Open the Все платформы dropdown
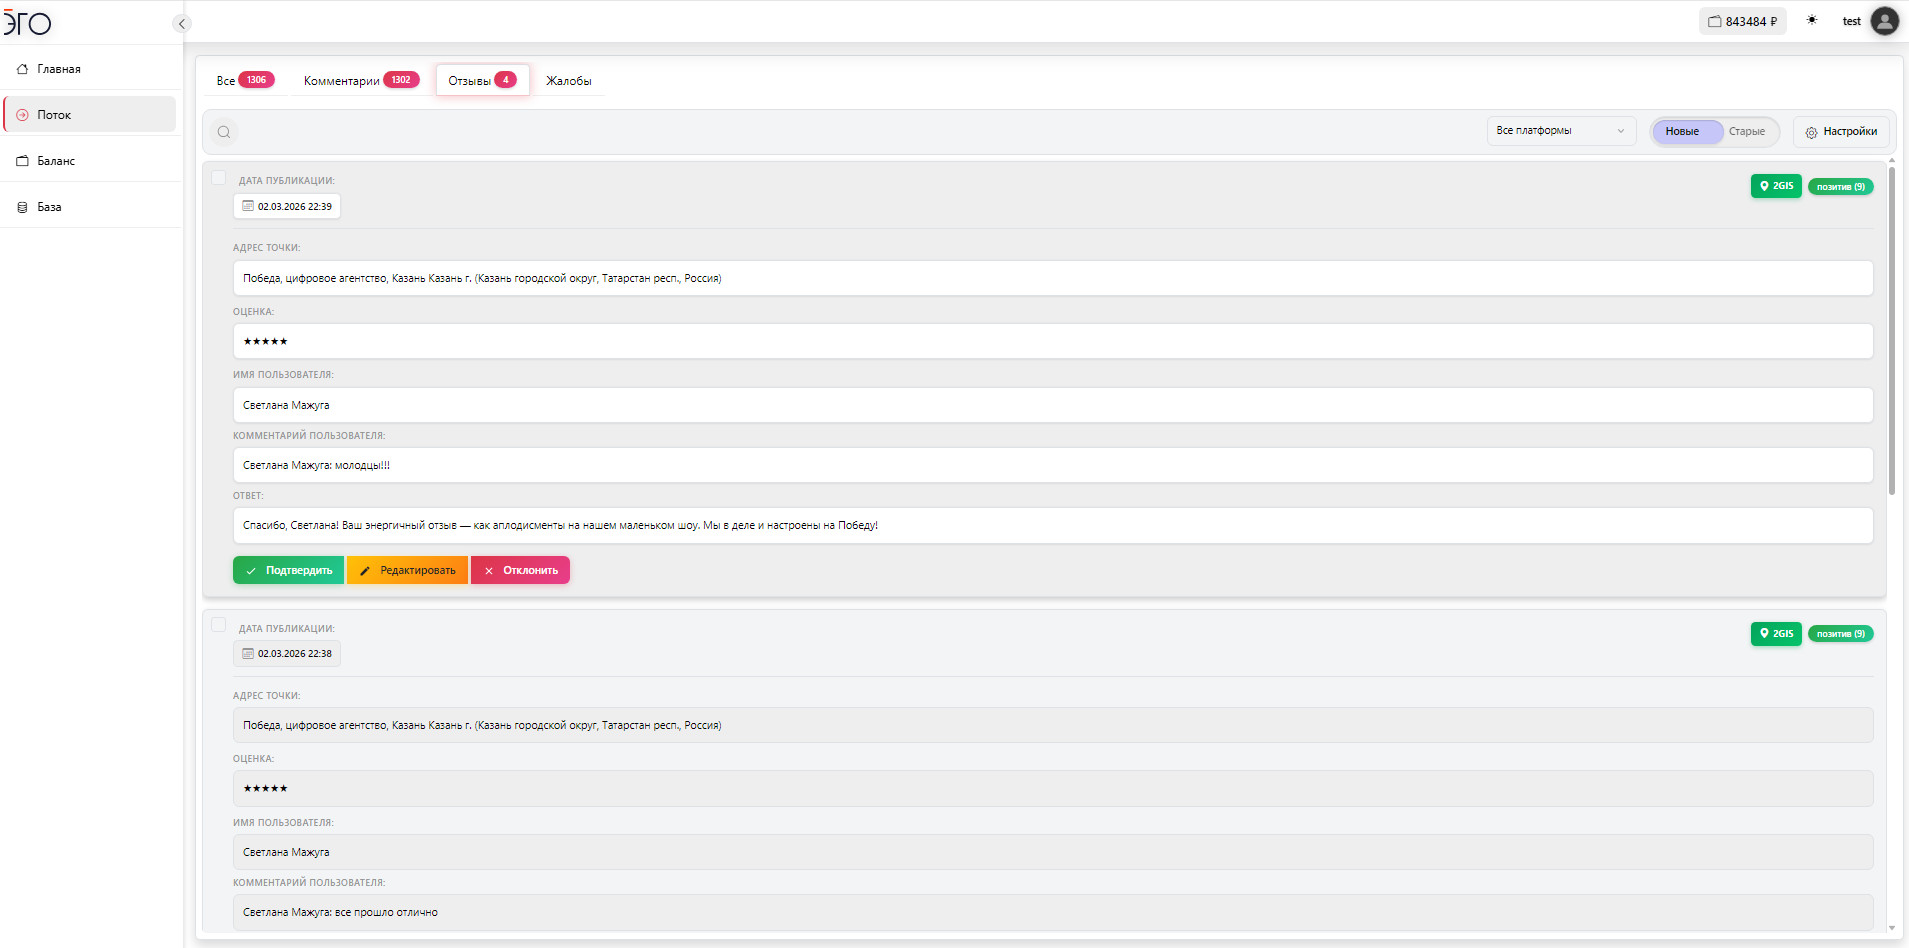The height and width of the screenshot is (948, 1909). pos(1560,131)
